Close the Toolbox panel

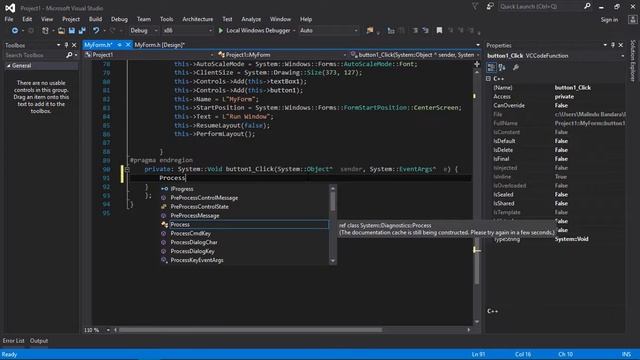tap(74, 45)
